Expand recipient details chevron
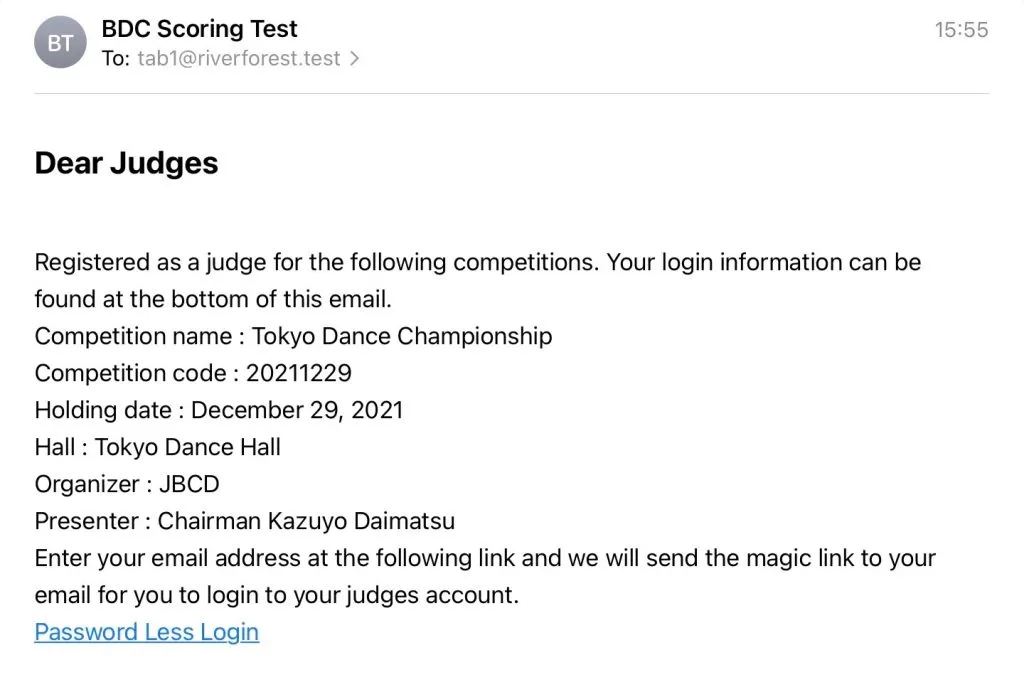Image resolution: width=1024 pixels, height=692 pixels. 354,59
